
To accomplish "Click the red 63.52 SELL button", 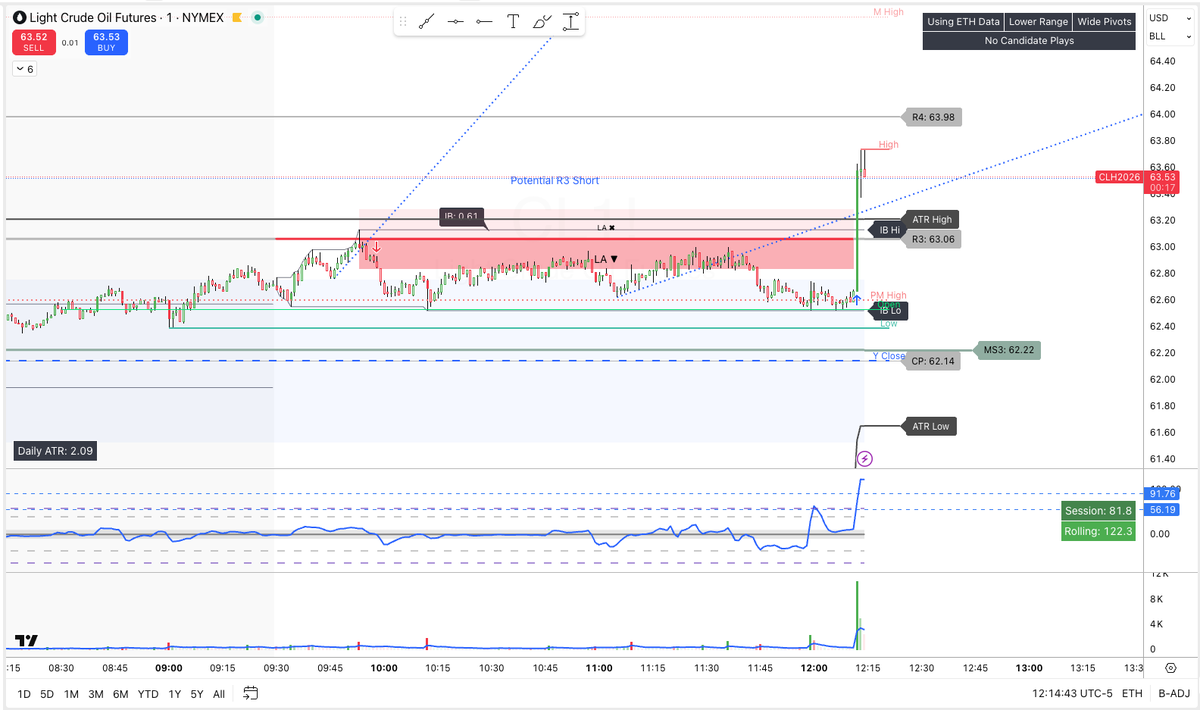I will click(x=33, y=42).
